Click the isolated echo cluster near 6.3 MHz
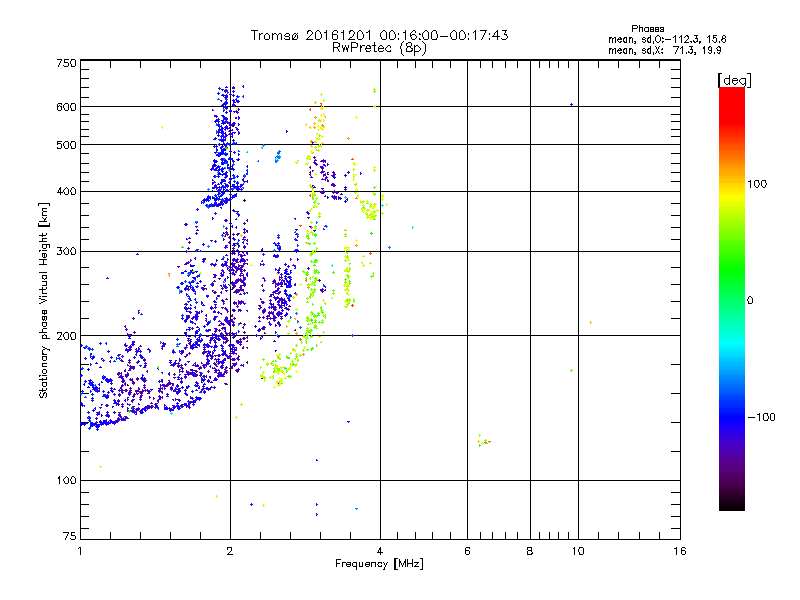This screenshot has width=800, height=600. [483, 441]
